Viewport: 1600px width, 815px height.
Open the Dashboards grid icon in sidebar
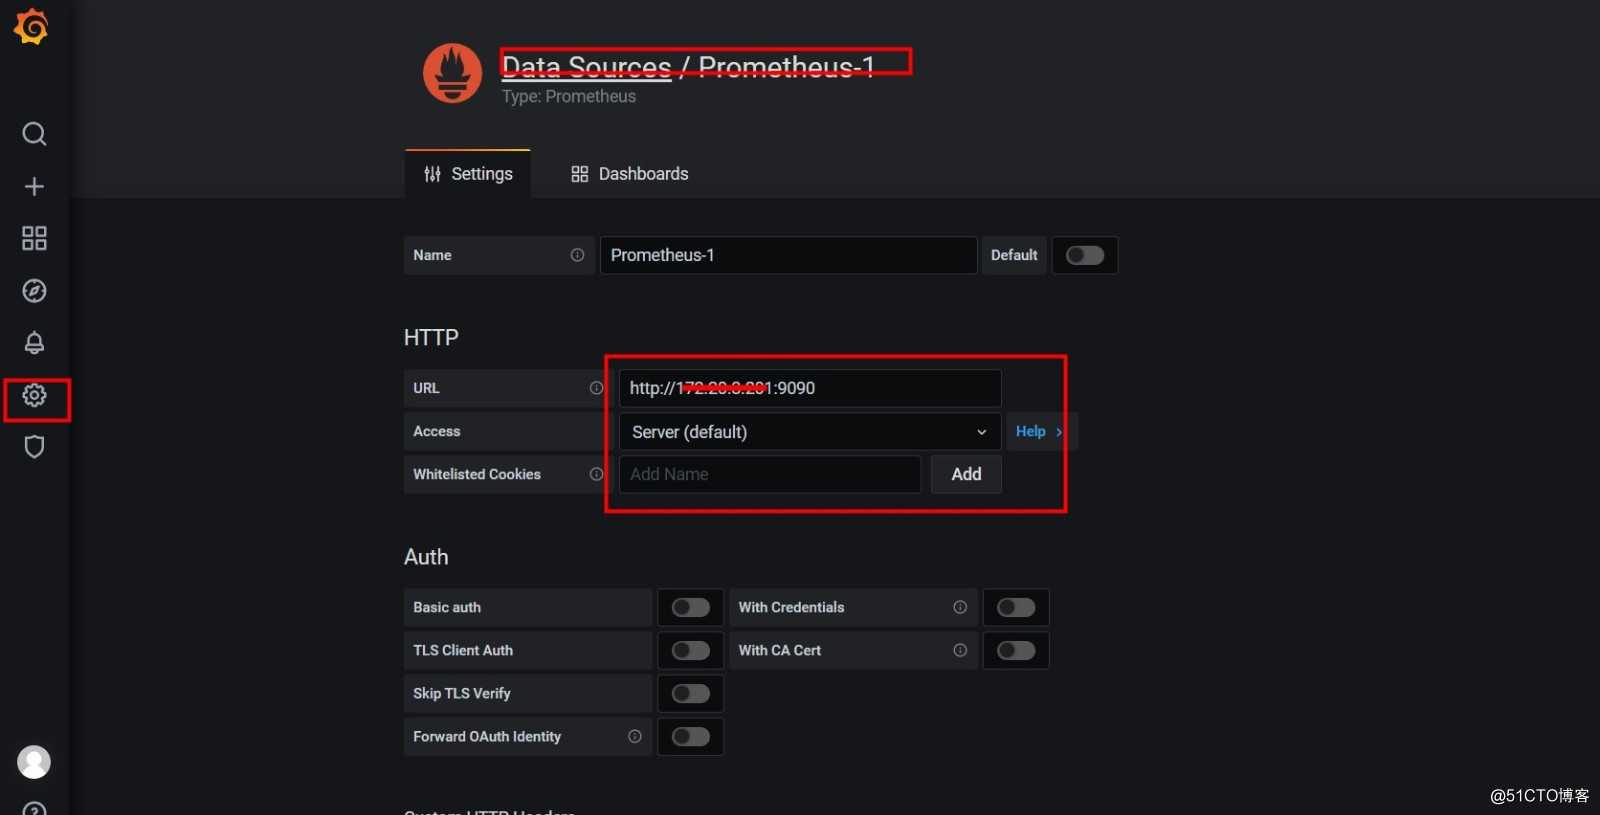click(x=34, y=238)
